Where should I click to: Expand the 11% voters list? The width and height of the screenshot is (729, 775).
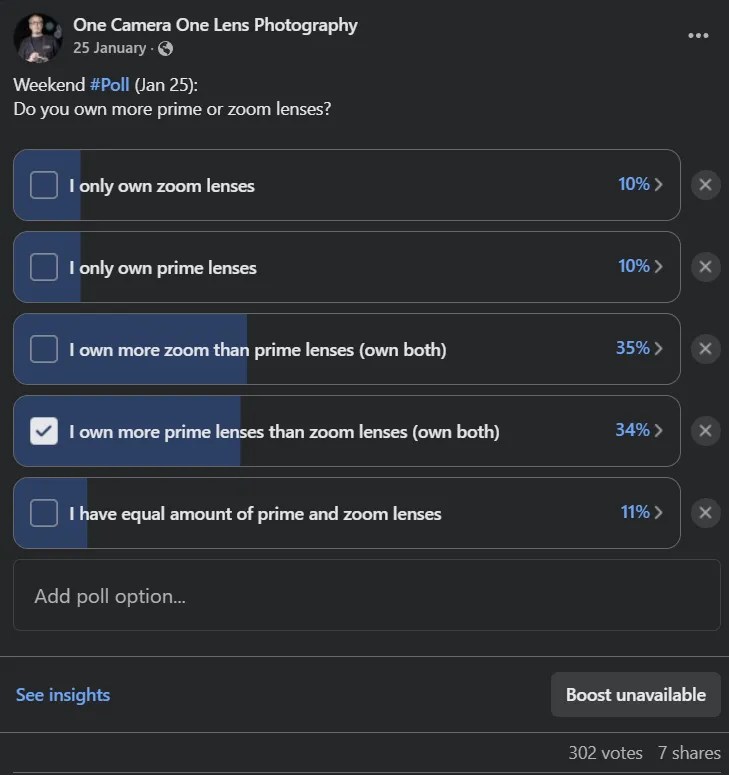click(x=641, y=512)
